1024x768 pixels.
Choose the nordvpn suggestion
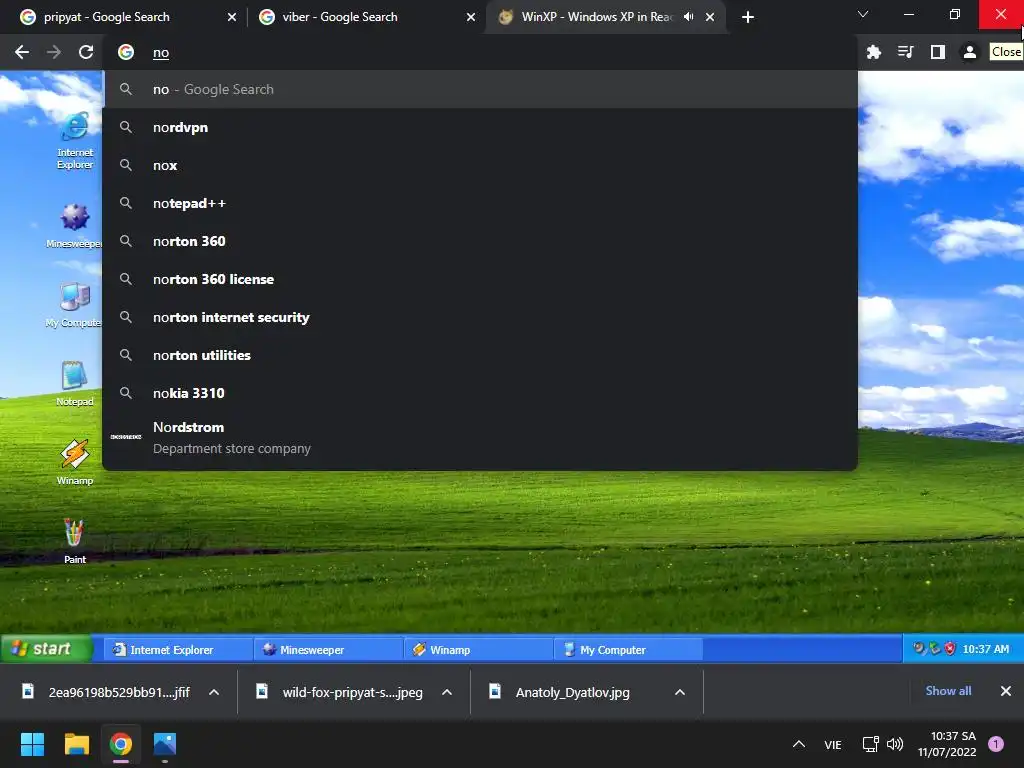tap(480, 127)
